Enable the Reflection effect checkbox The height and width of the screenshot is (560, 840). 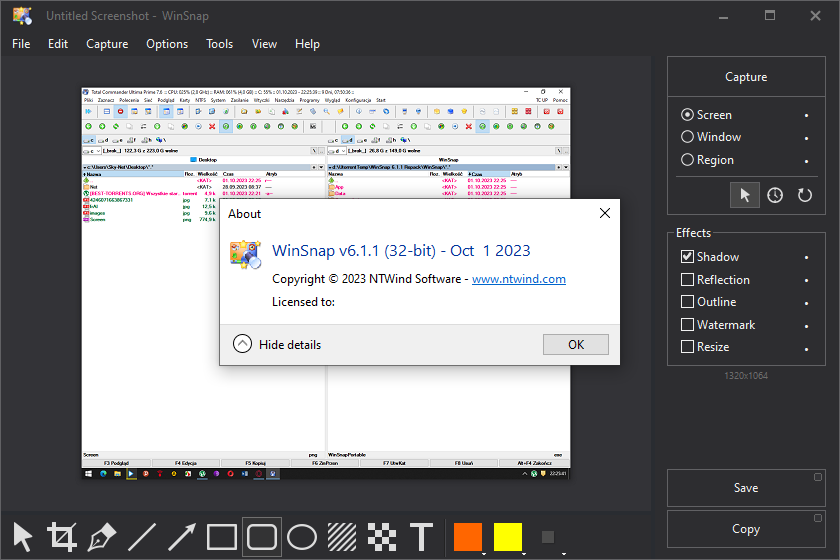pos(687,279)
